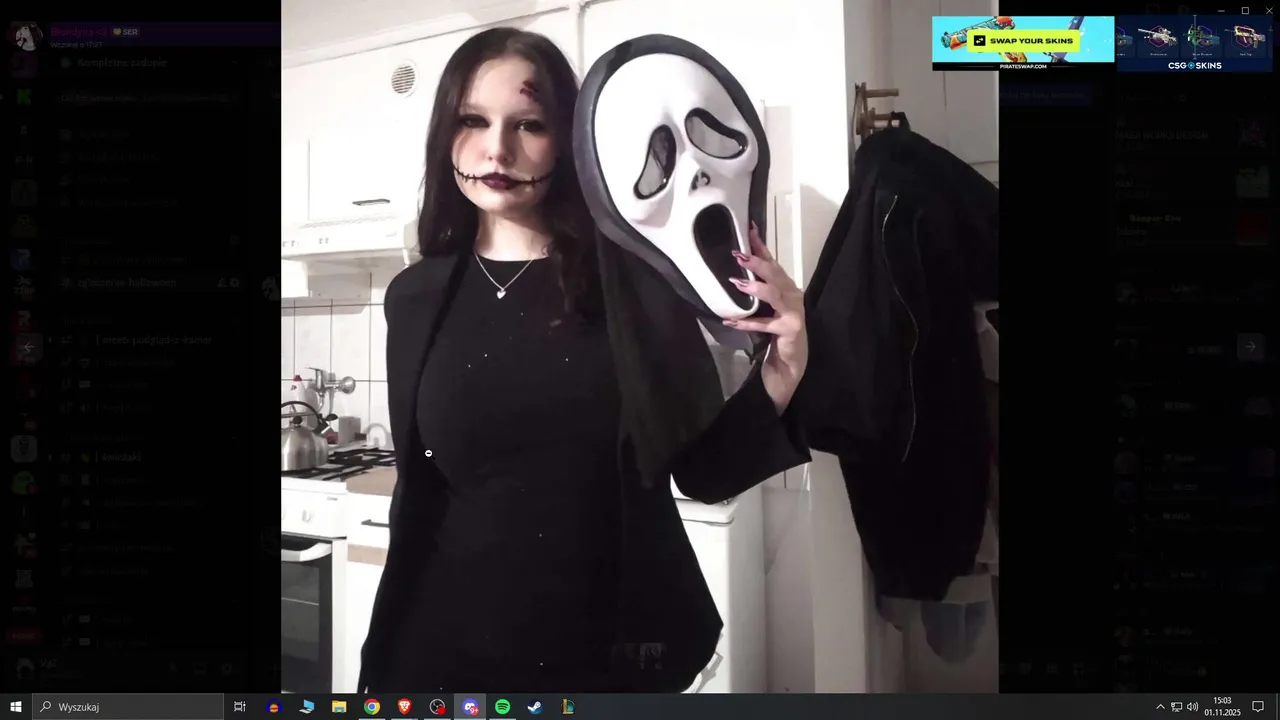Click the Swap Your Skins ad banner
Image resolution: width=1280 pixels, height=720 pixels.
pyautogui.click(x=1023, y=42)
